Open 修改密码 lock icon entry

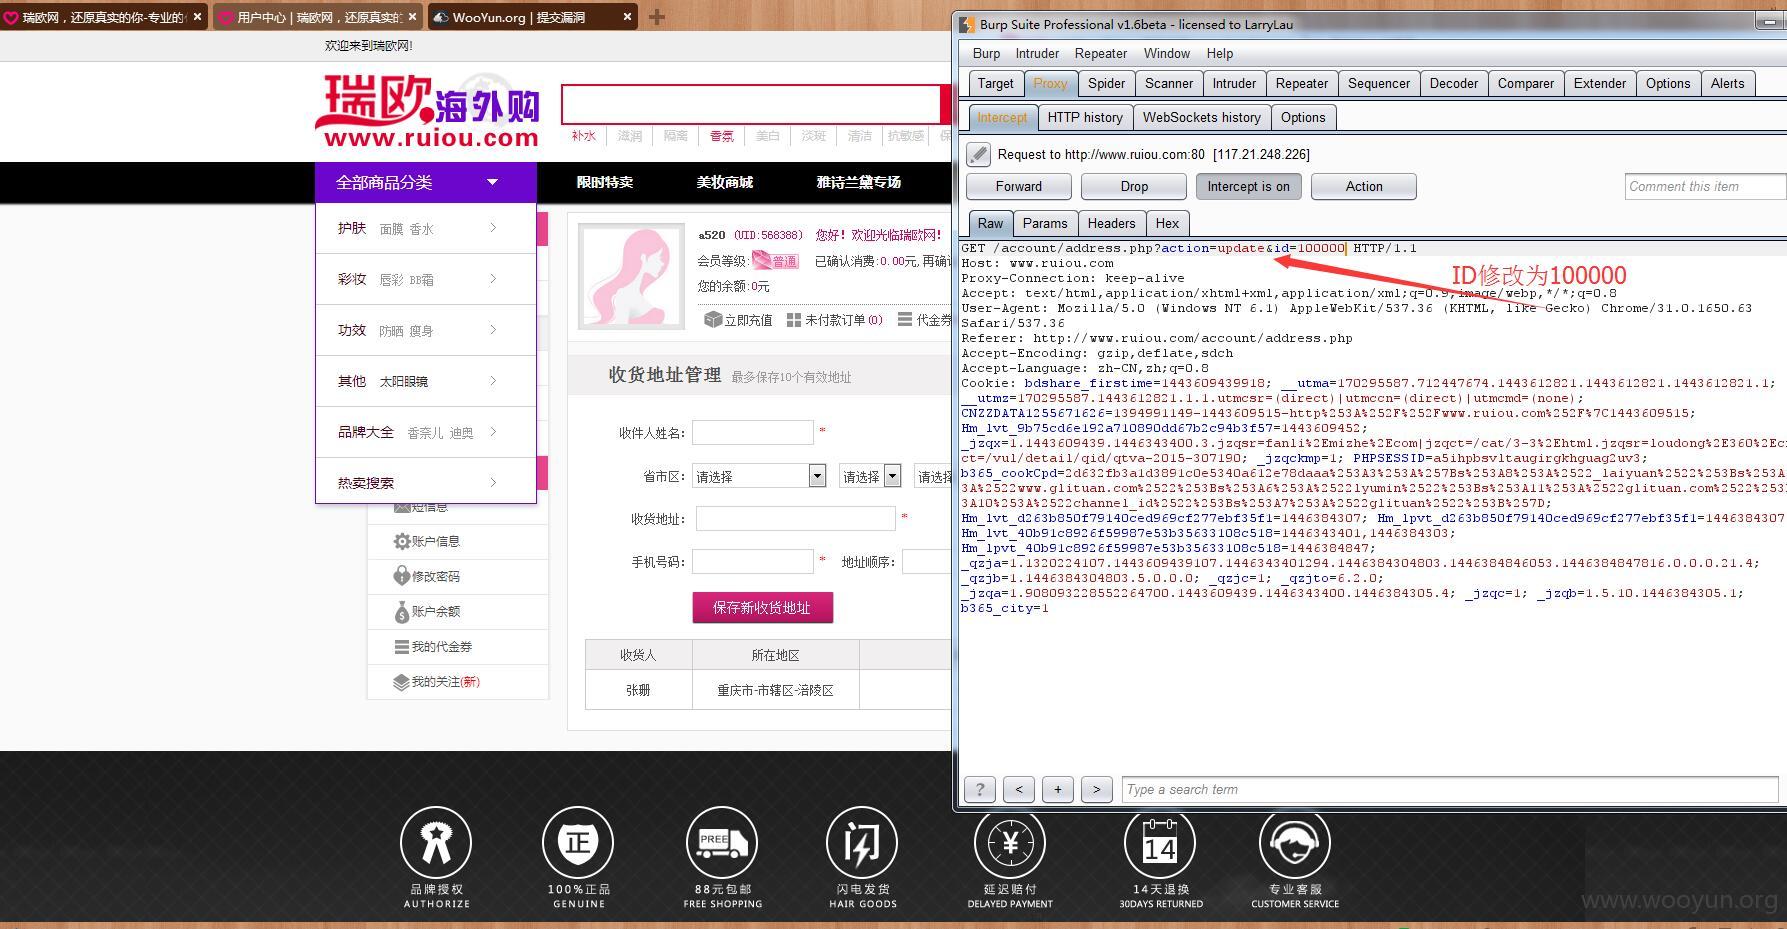pos(402,576)
